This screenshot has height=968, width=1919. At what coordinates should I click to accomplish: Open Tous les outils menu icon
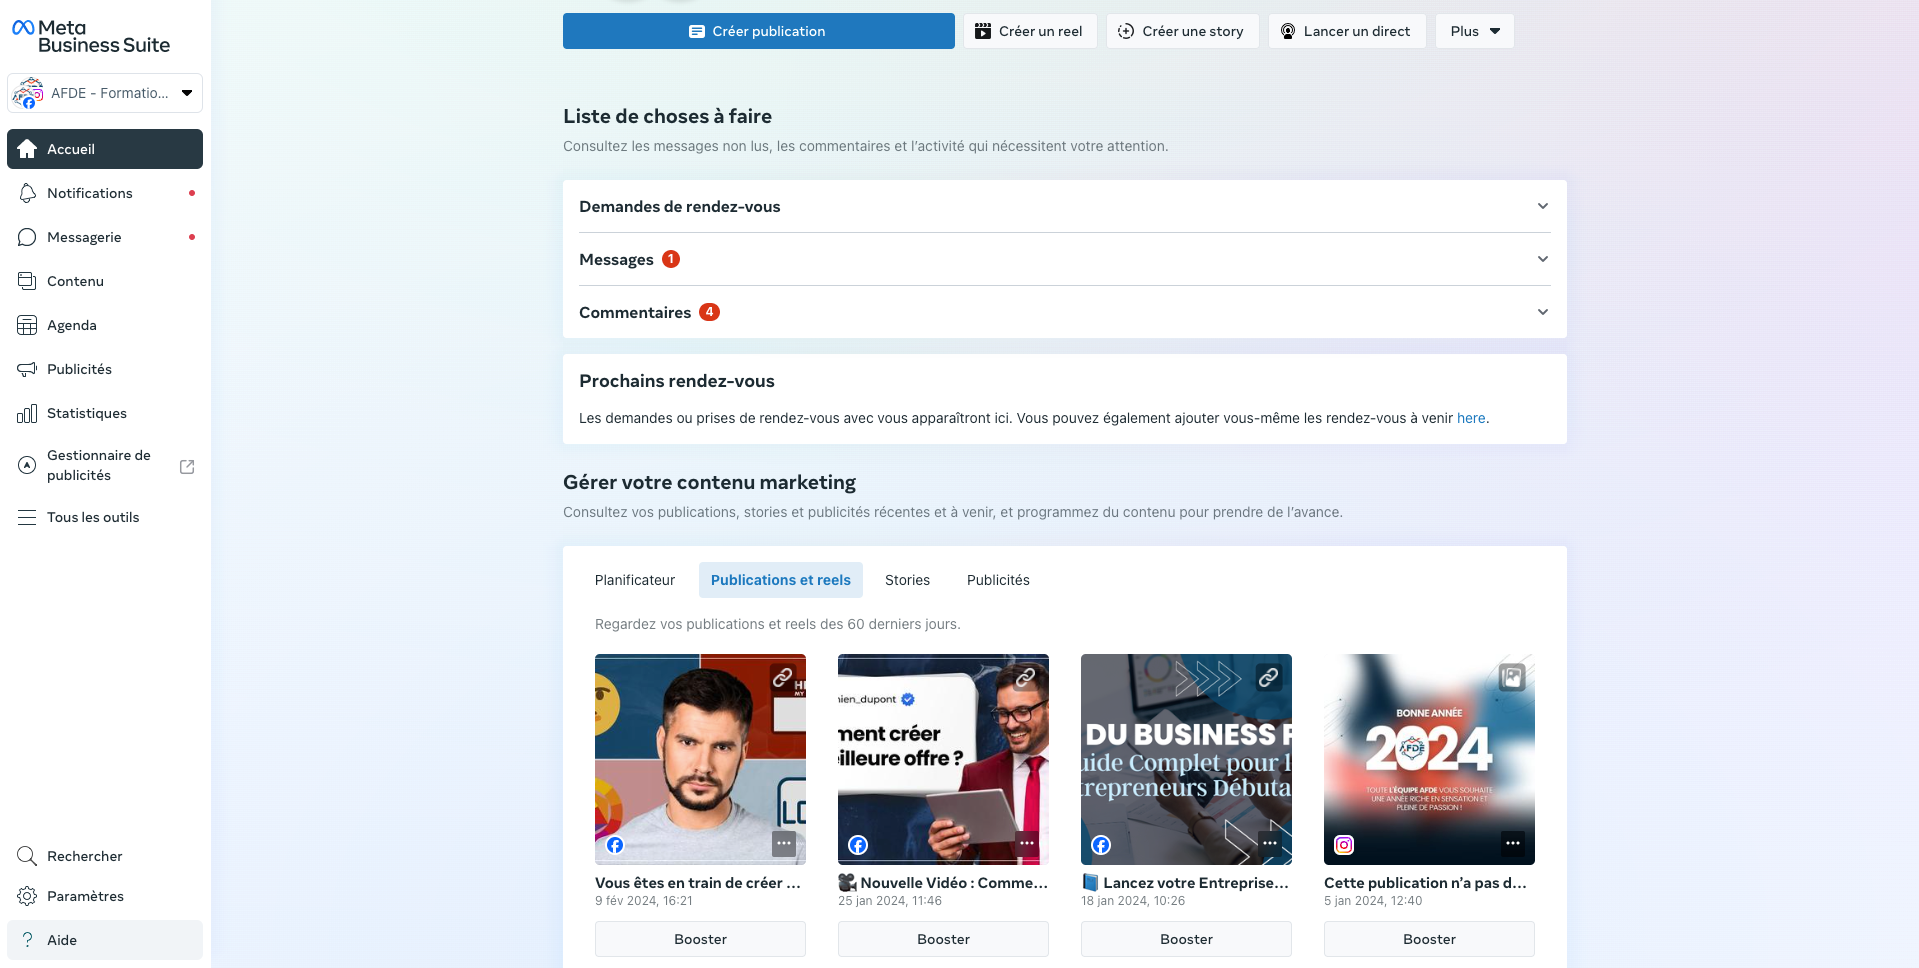(28, 517)
